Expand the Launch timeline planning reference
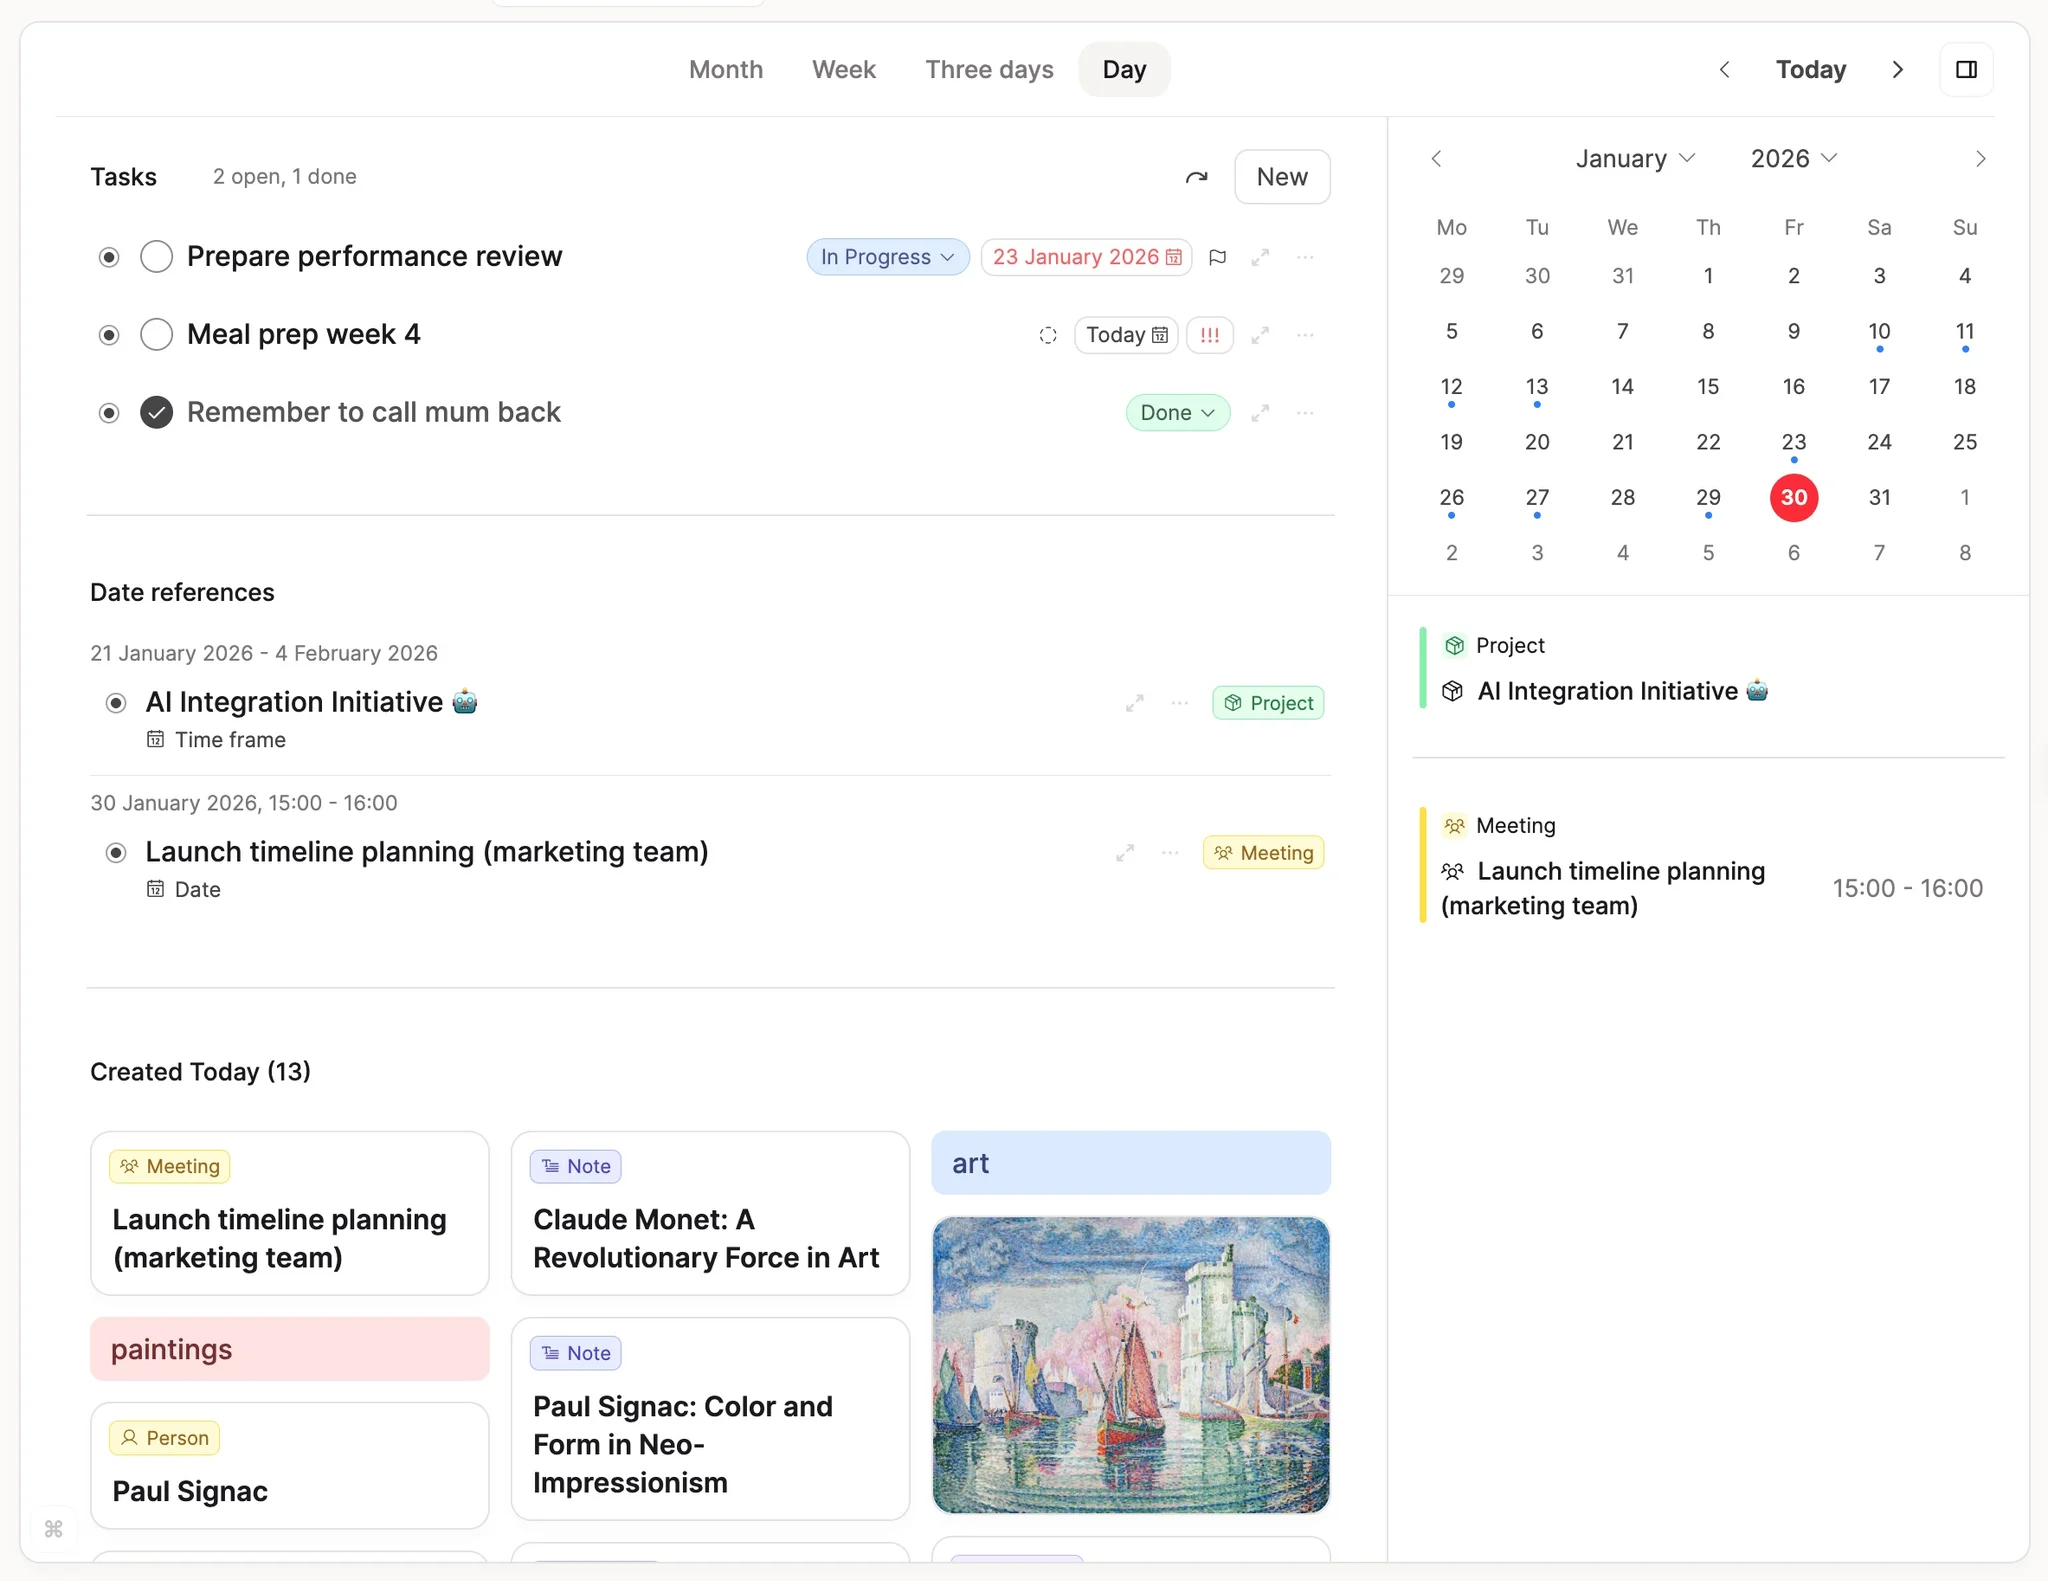The image size is (2048, 1581). [1125, 853]
